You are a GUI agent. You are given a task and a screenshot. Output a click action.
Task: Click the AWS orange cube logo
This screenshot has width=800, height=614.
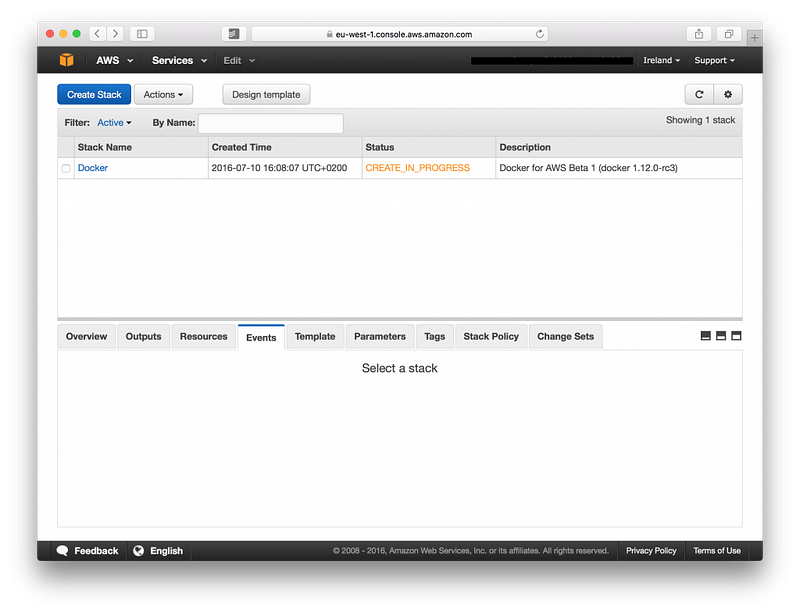66,60
